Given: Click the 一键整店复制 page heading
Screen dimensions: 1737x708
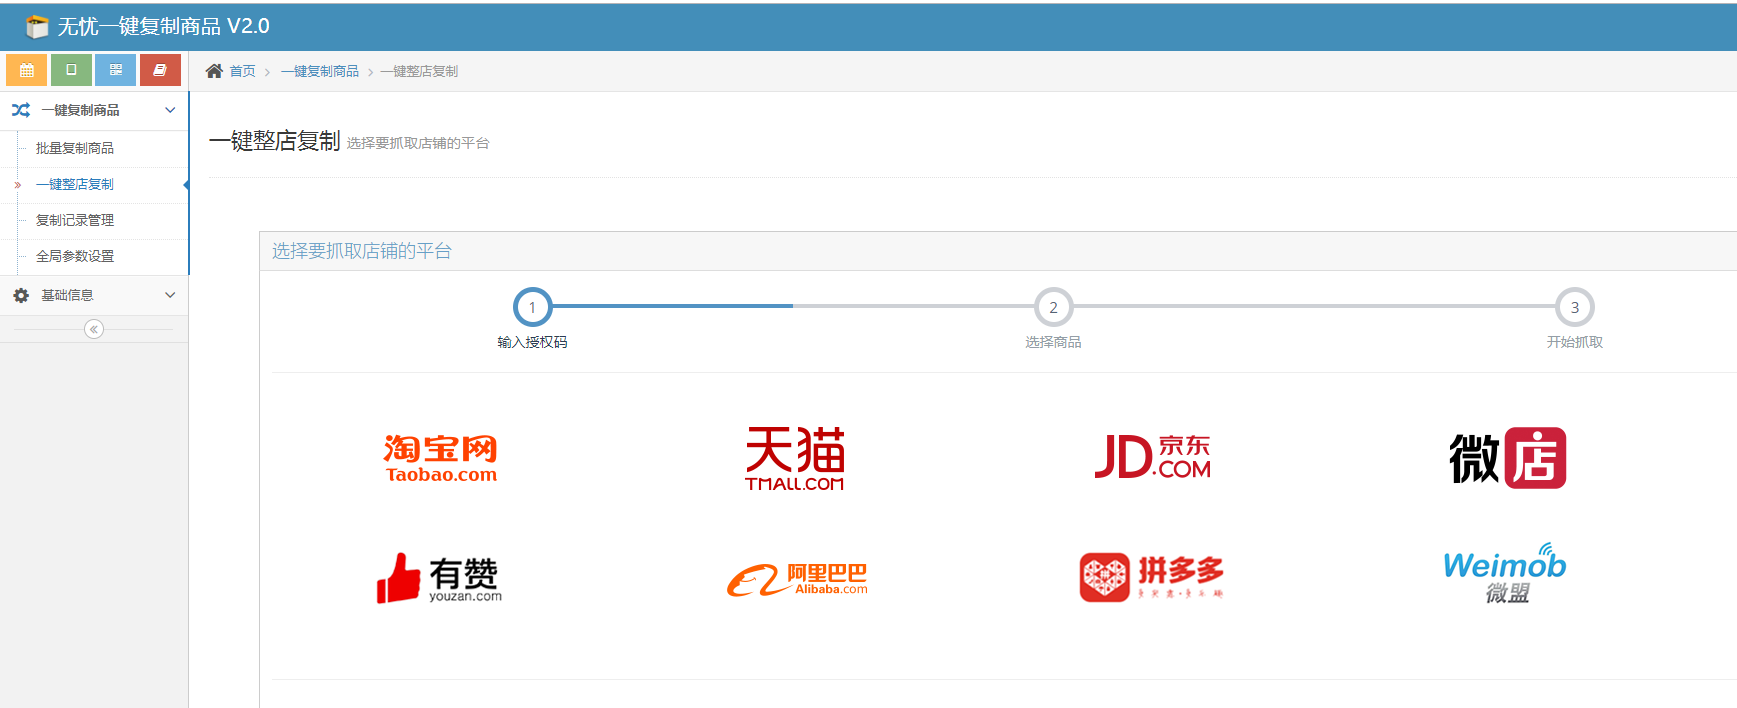Looking at the screenshot, I should click(x=275, y=141).
